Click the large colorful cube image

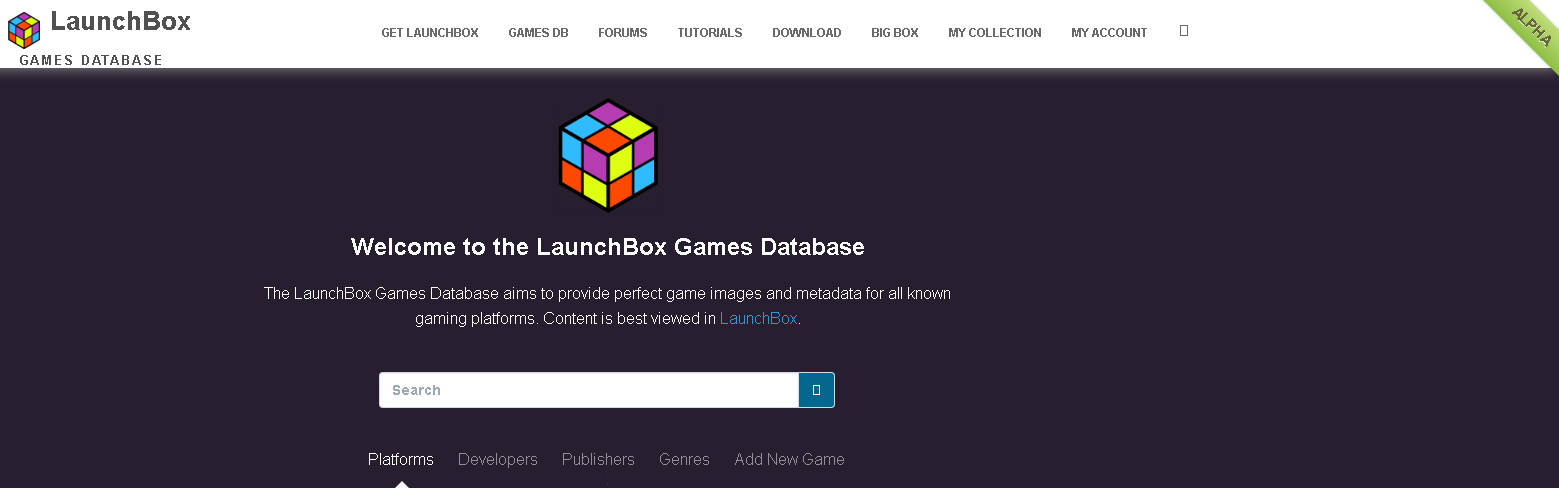(608, 155)
